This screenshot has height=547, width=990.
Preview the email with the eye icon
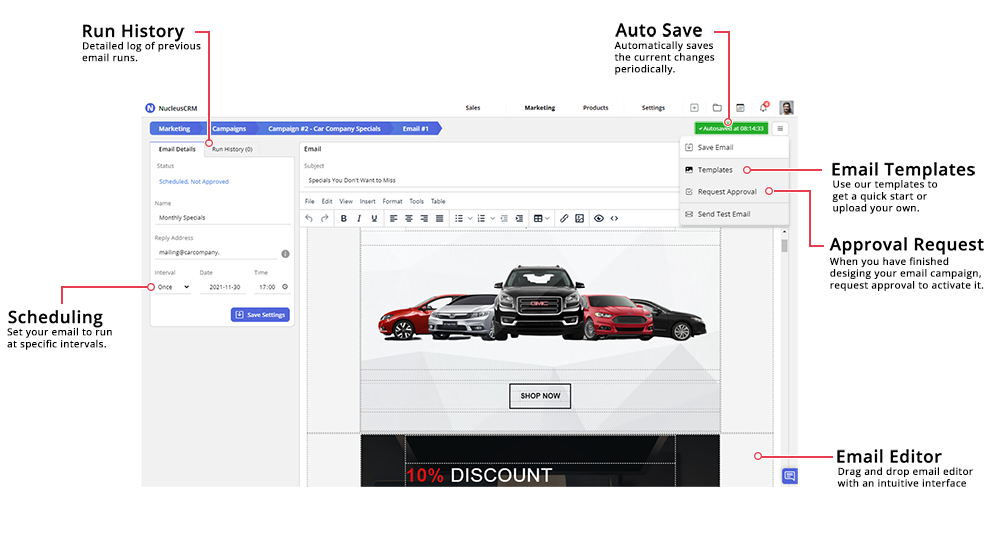[599, 219]
